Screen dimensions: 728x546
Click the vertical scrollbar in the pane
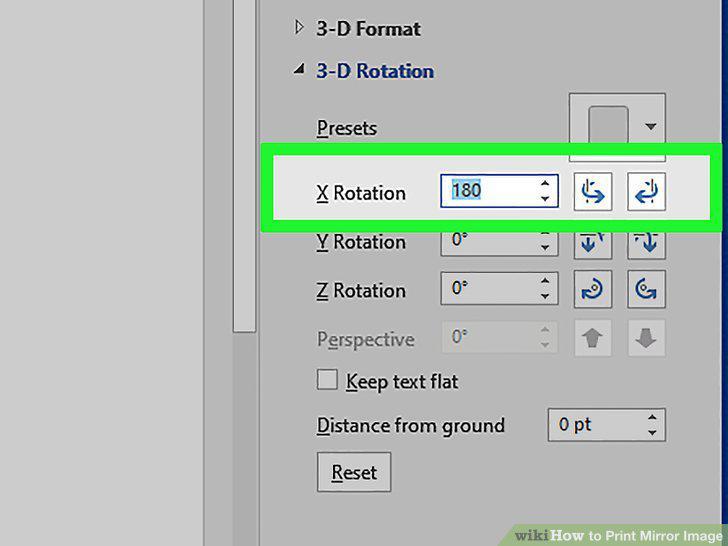(244, 166)
